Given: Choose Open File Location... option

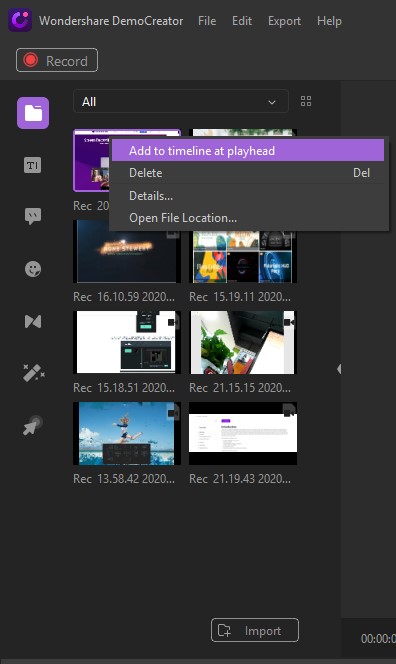Looking at the screenshot, I should [x=248, y=218].
